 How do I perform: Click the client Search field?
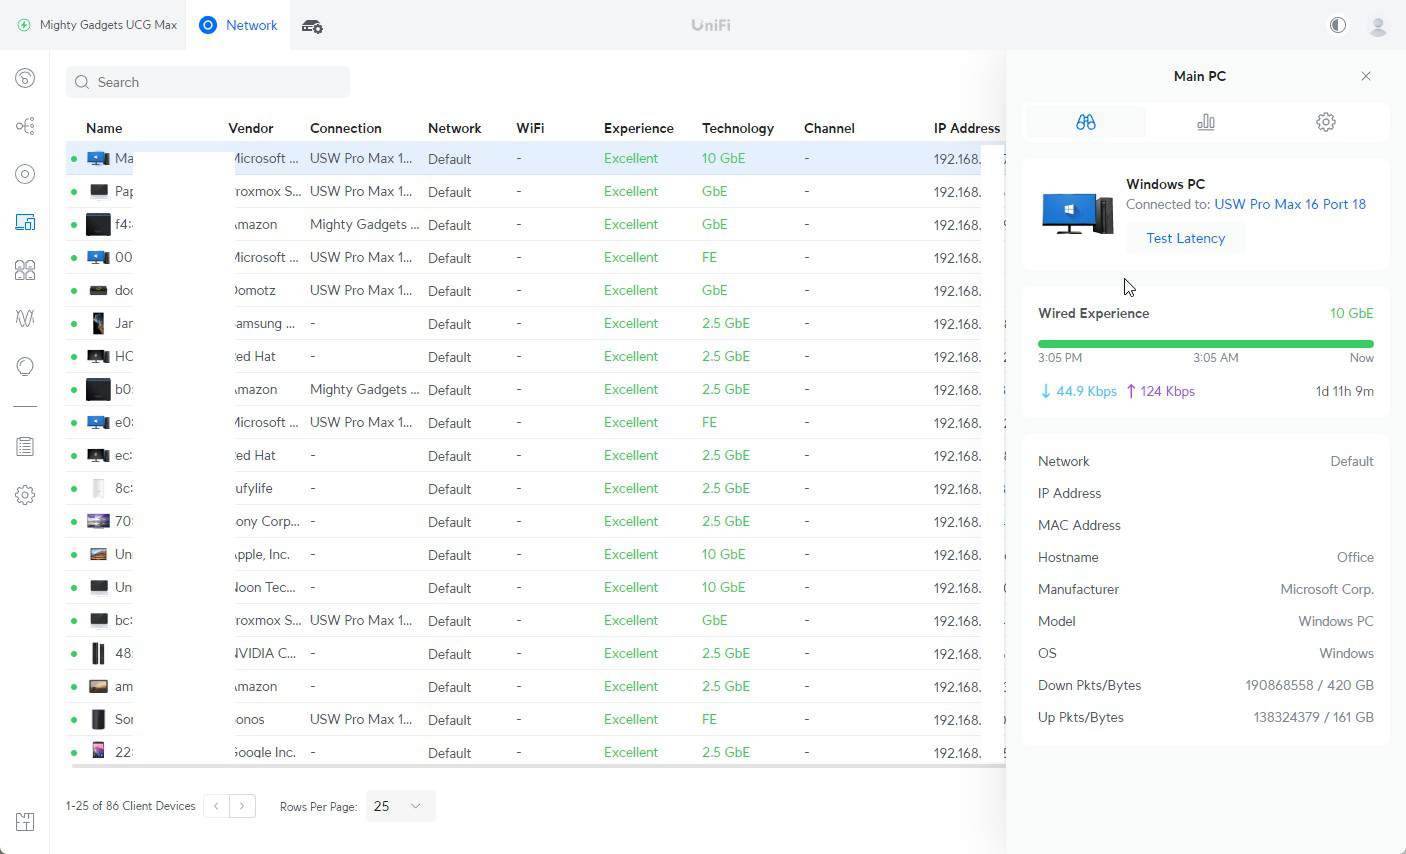[x=208, y=82]
